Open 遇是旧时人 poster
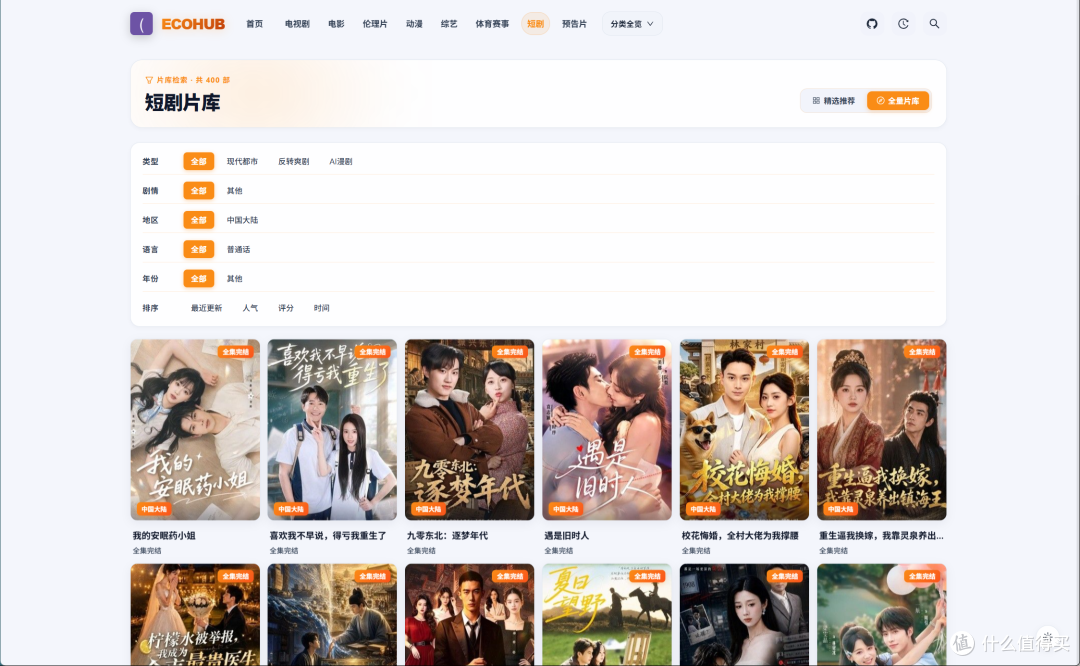 click(x=607, y=429)
